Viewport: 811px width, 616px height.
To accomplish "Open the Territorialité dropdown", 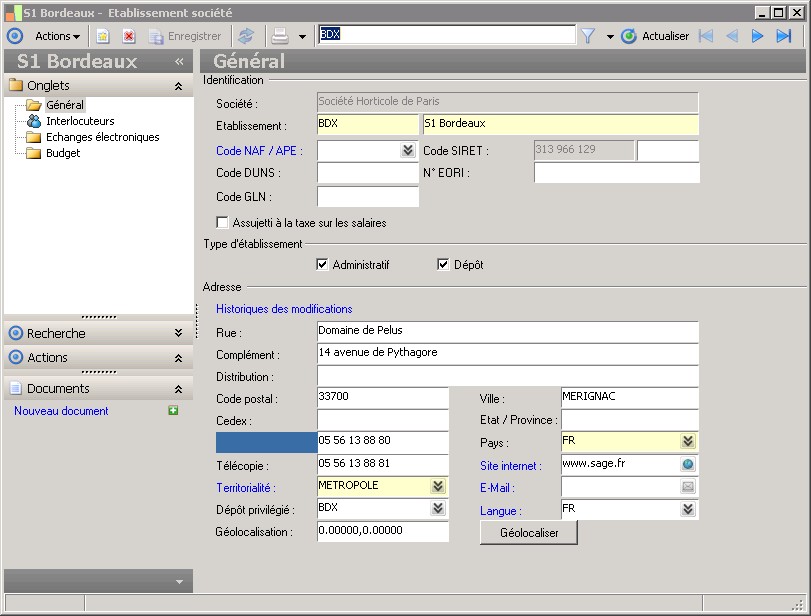I will point(438,486).
